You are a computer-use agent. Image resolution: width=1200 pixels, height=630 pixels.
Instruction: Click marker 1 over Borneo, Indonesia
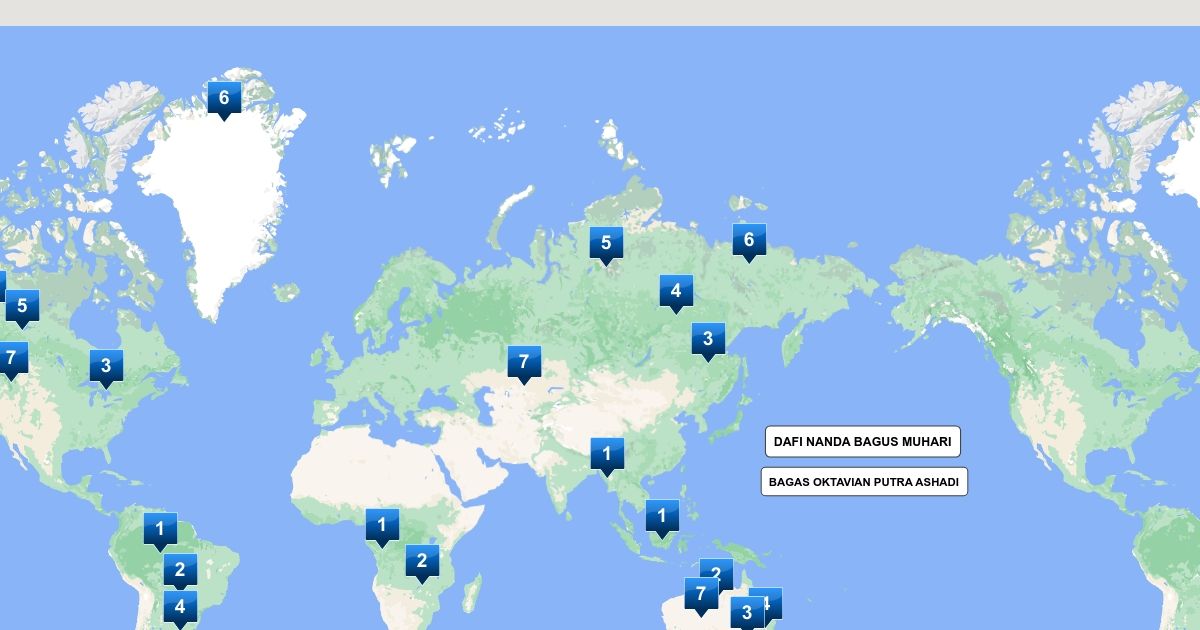[x=662, y=519]
